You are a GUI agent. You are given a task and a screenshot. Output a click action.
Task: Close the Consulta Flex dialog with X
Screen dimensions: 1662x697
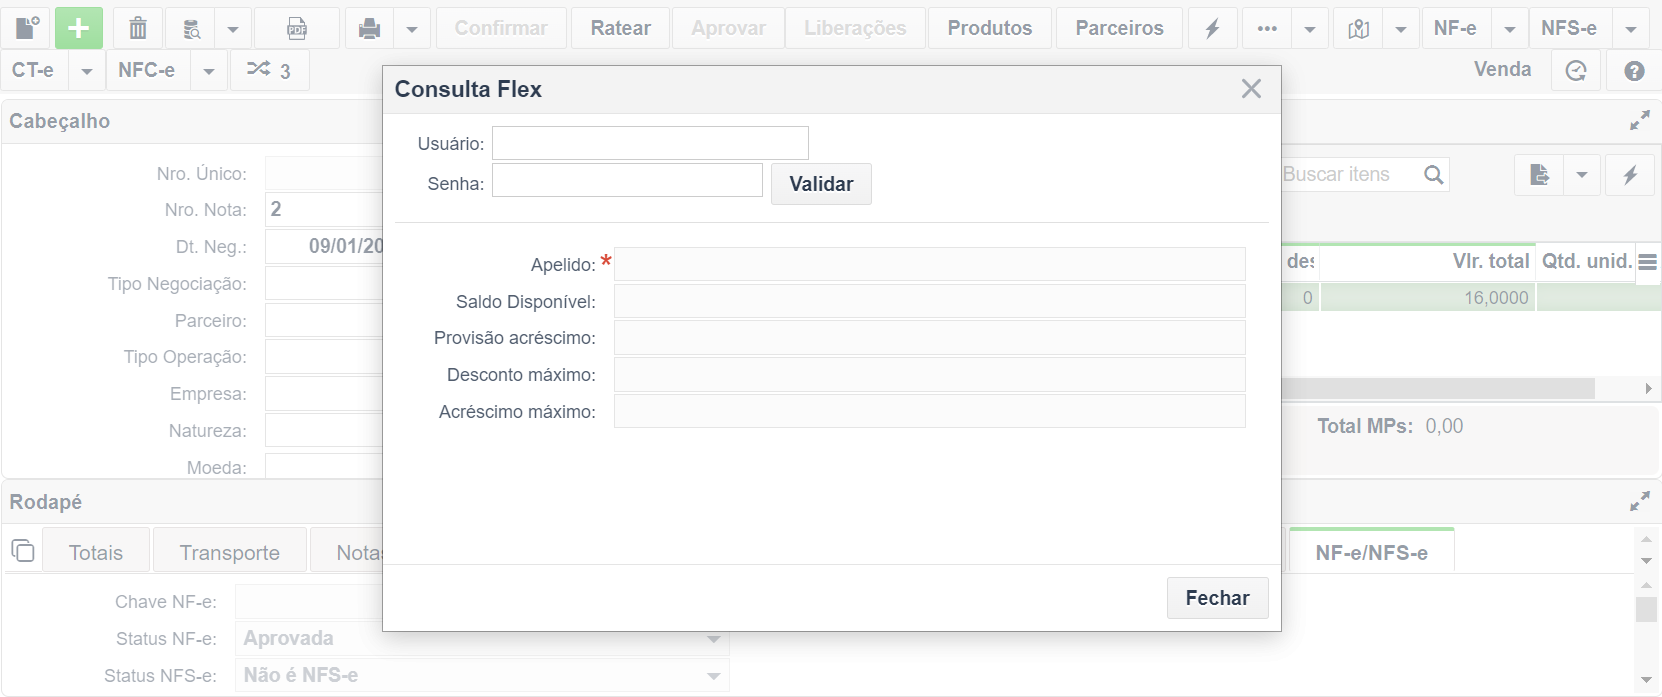pyautogui.click(x=1251, y=89)
